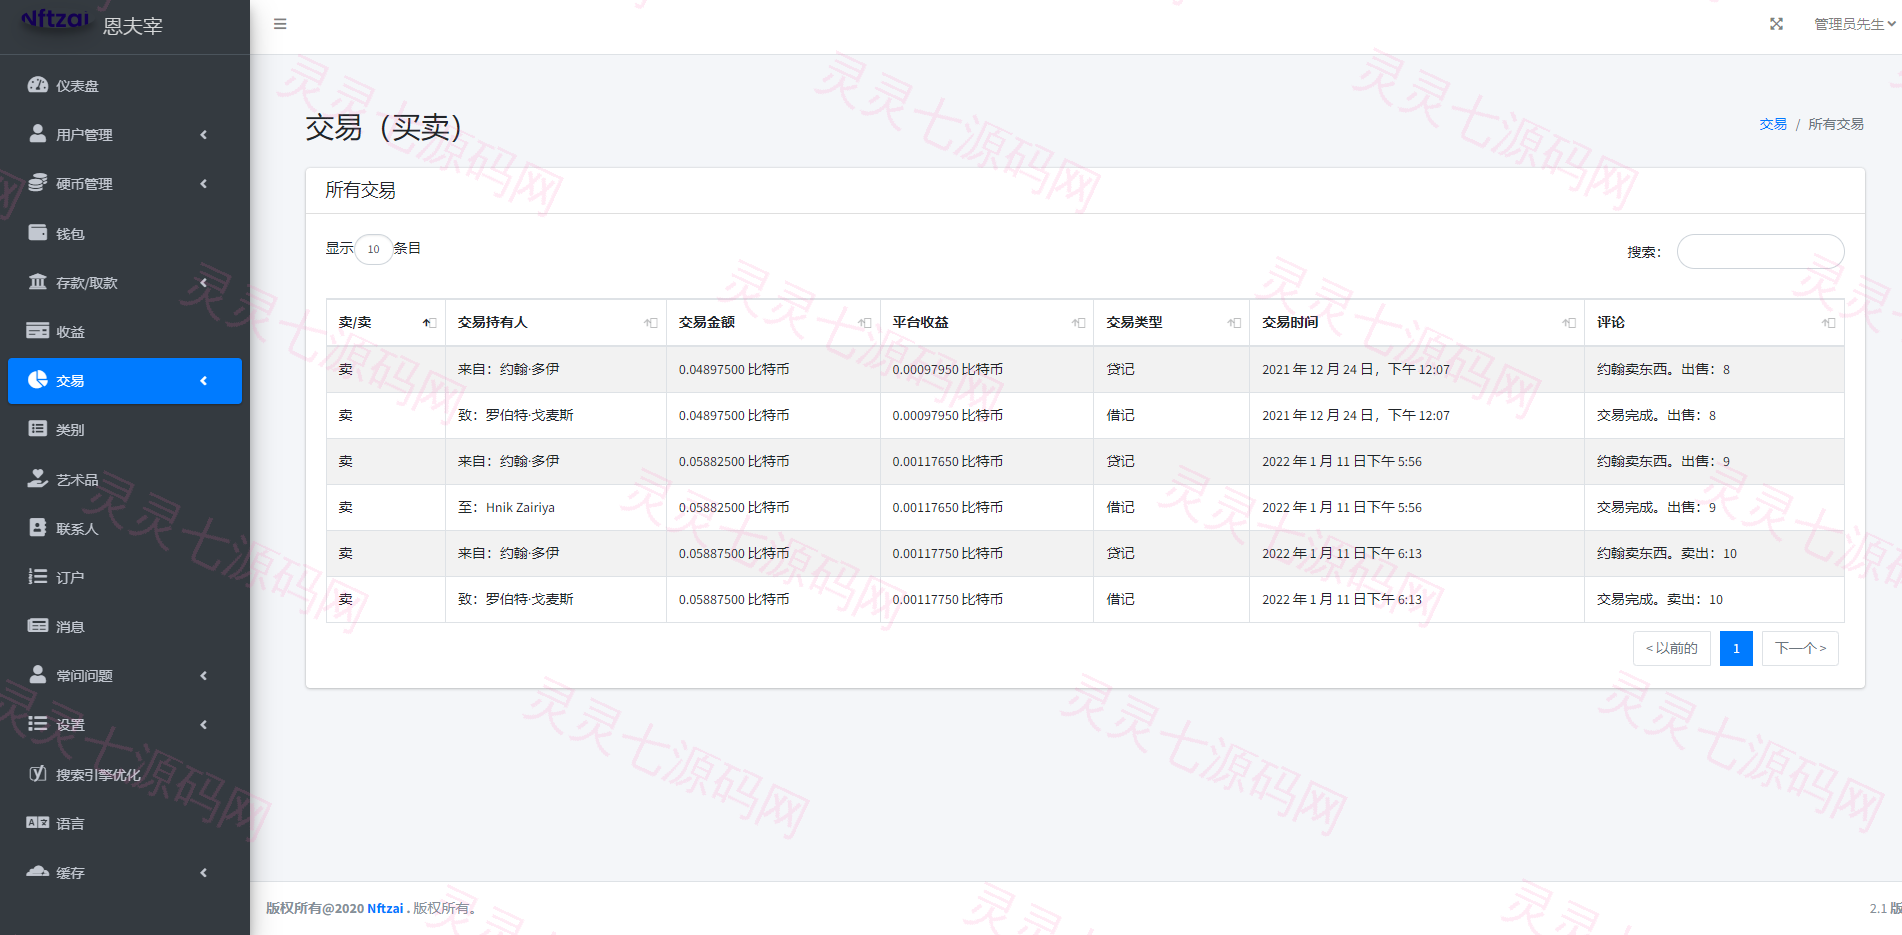Expand the 存款/取款 submenu chevron
Screen dimensions: 1902x935
point(204,283)
